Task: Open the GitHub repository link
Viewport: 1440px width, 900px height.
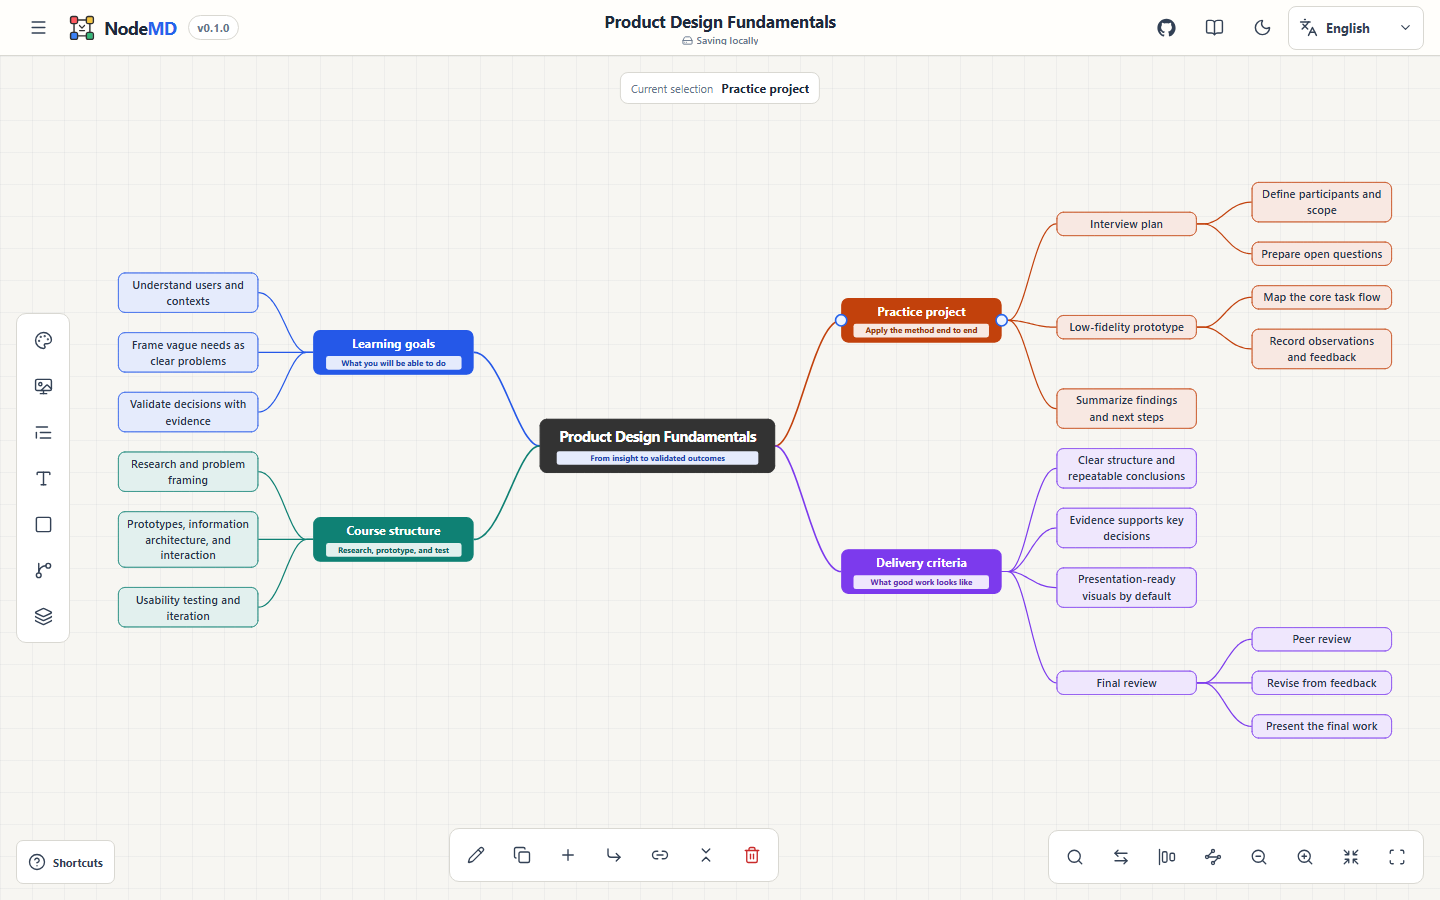Action: click(1166, 28)
